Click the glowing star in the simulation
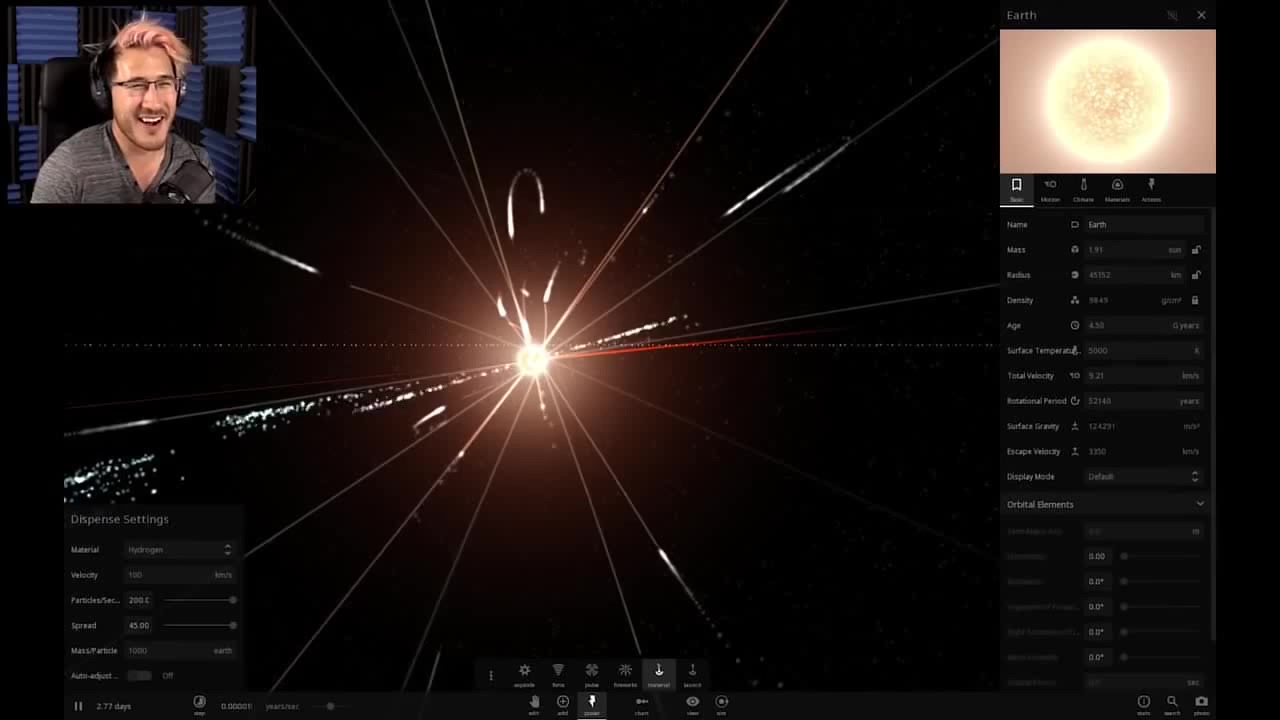Screen dimensions: 1280x720 pyautogui.click(x=534, y=360)
